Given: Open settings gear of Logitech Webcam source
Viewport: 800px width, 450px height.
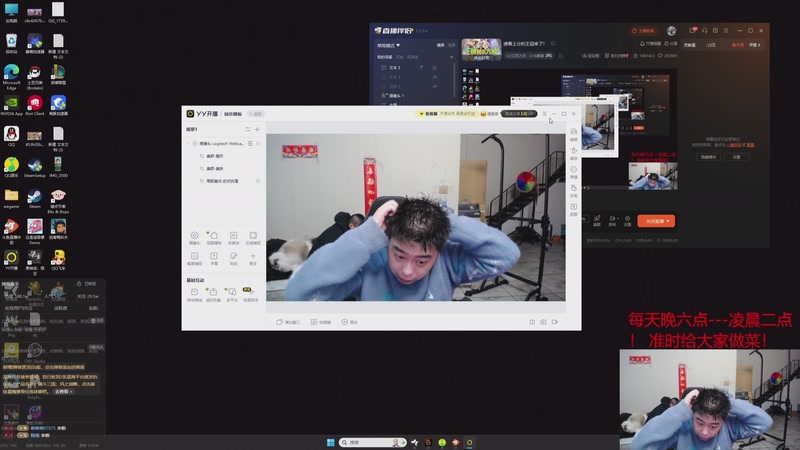Looking at the screenshot, I should [258, 144].
